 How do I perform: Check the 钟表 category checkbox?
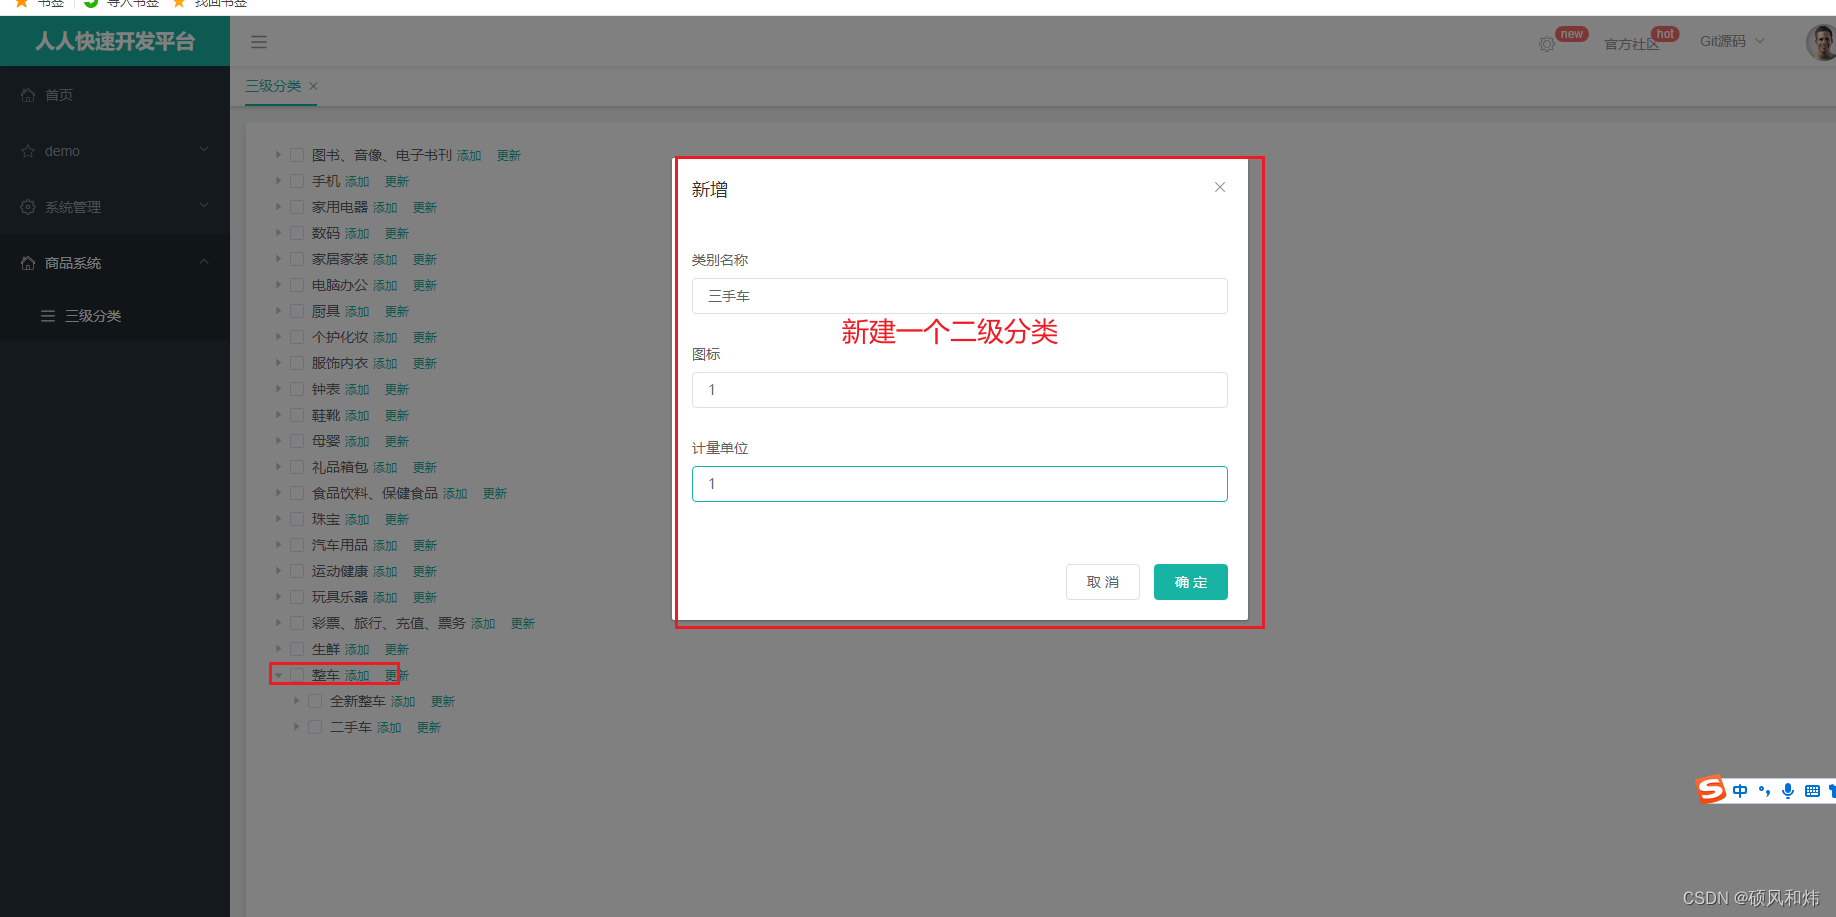(297, 389)
